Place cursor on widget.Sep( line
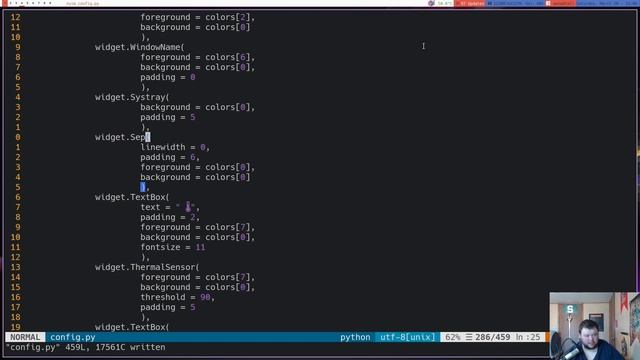This screenshot has width=640, height=360. click(122, 137)
